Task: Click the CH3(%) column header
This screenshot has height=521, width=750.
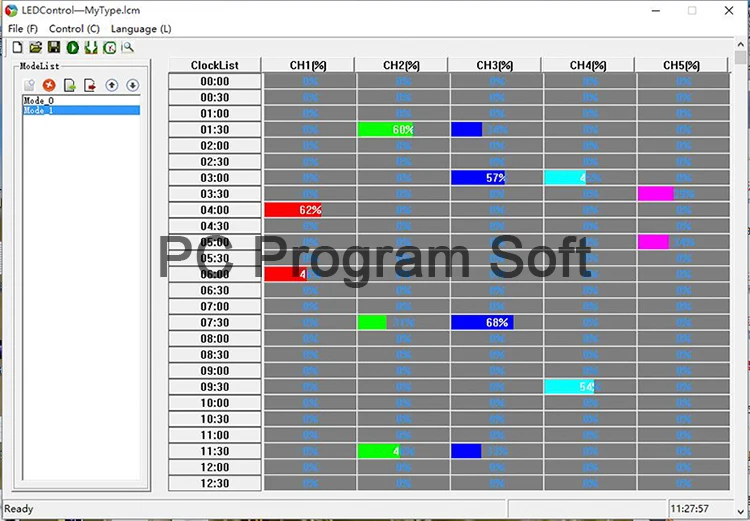Action: coord(495,65)
